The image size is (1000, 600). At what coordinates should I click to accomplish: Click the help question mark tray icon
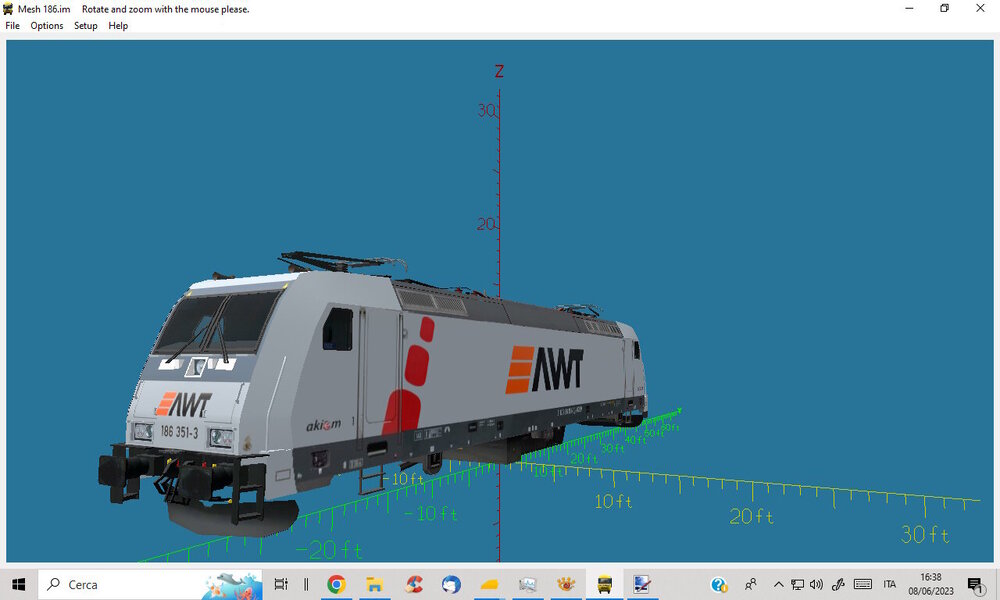point(719,584)
